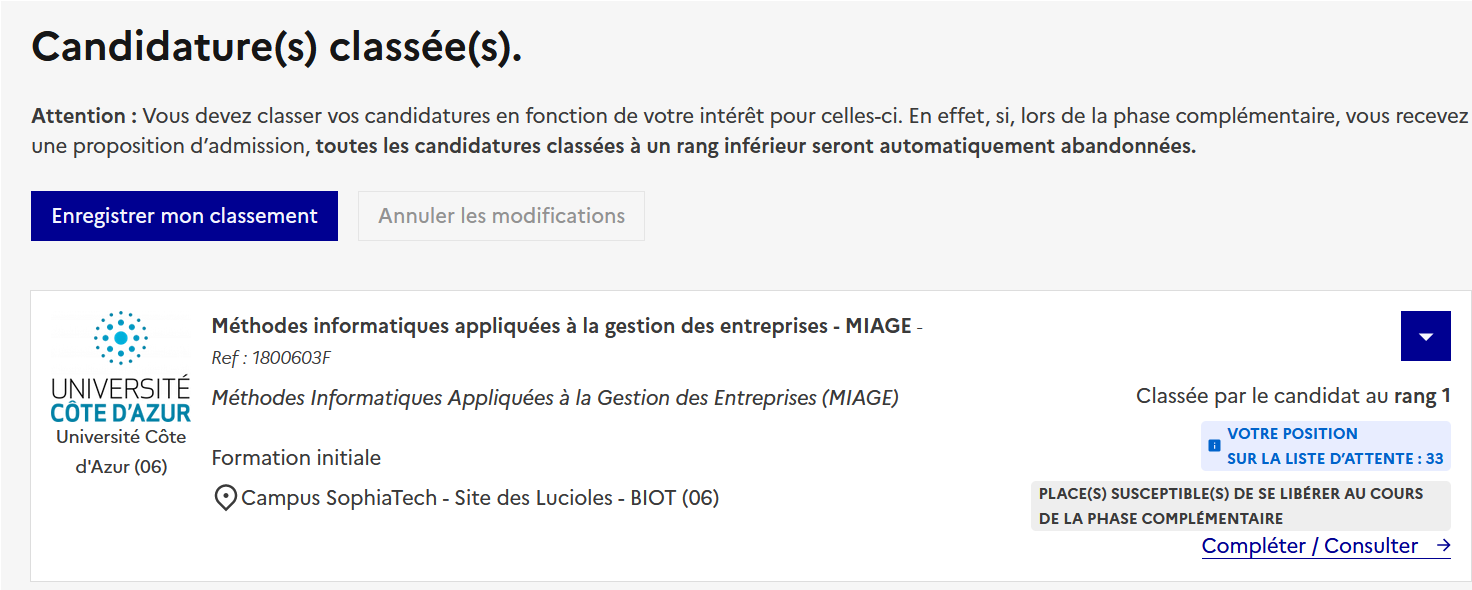Click the arrow icon after Compléter / Consulter
1472x590 pixels.
coord(1443,546)
